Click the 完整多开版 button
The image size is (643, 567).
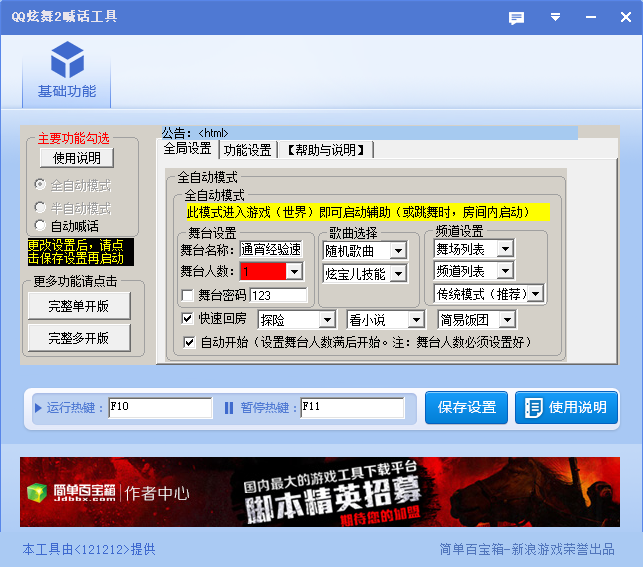coord(79,338)
